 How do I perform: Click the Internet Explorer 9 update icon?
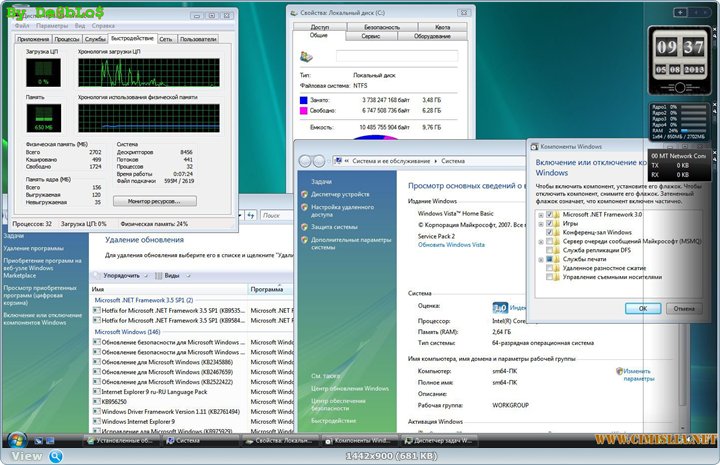tap(96, 422)
